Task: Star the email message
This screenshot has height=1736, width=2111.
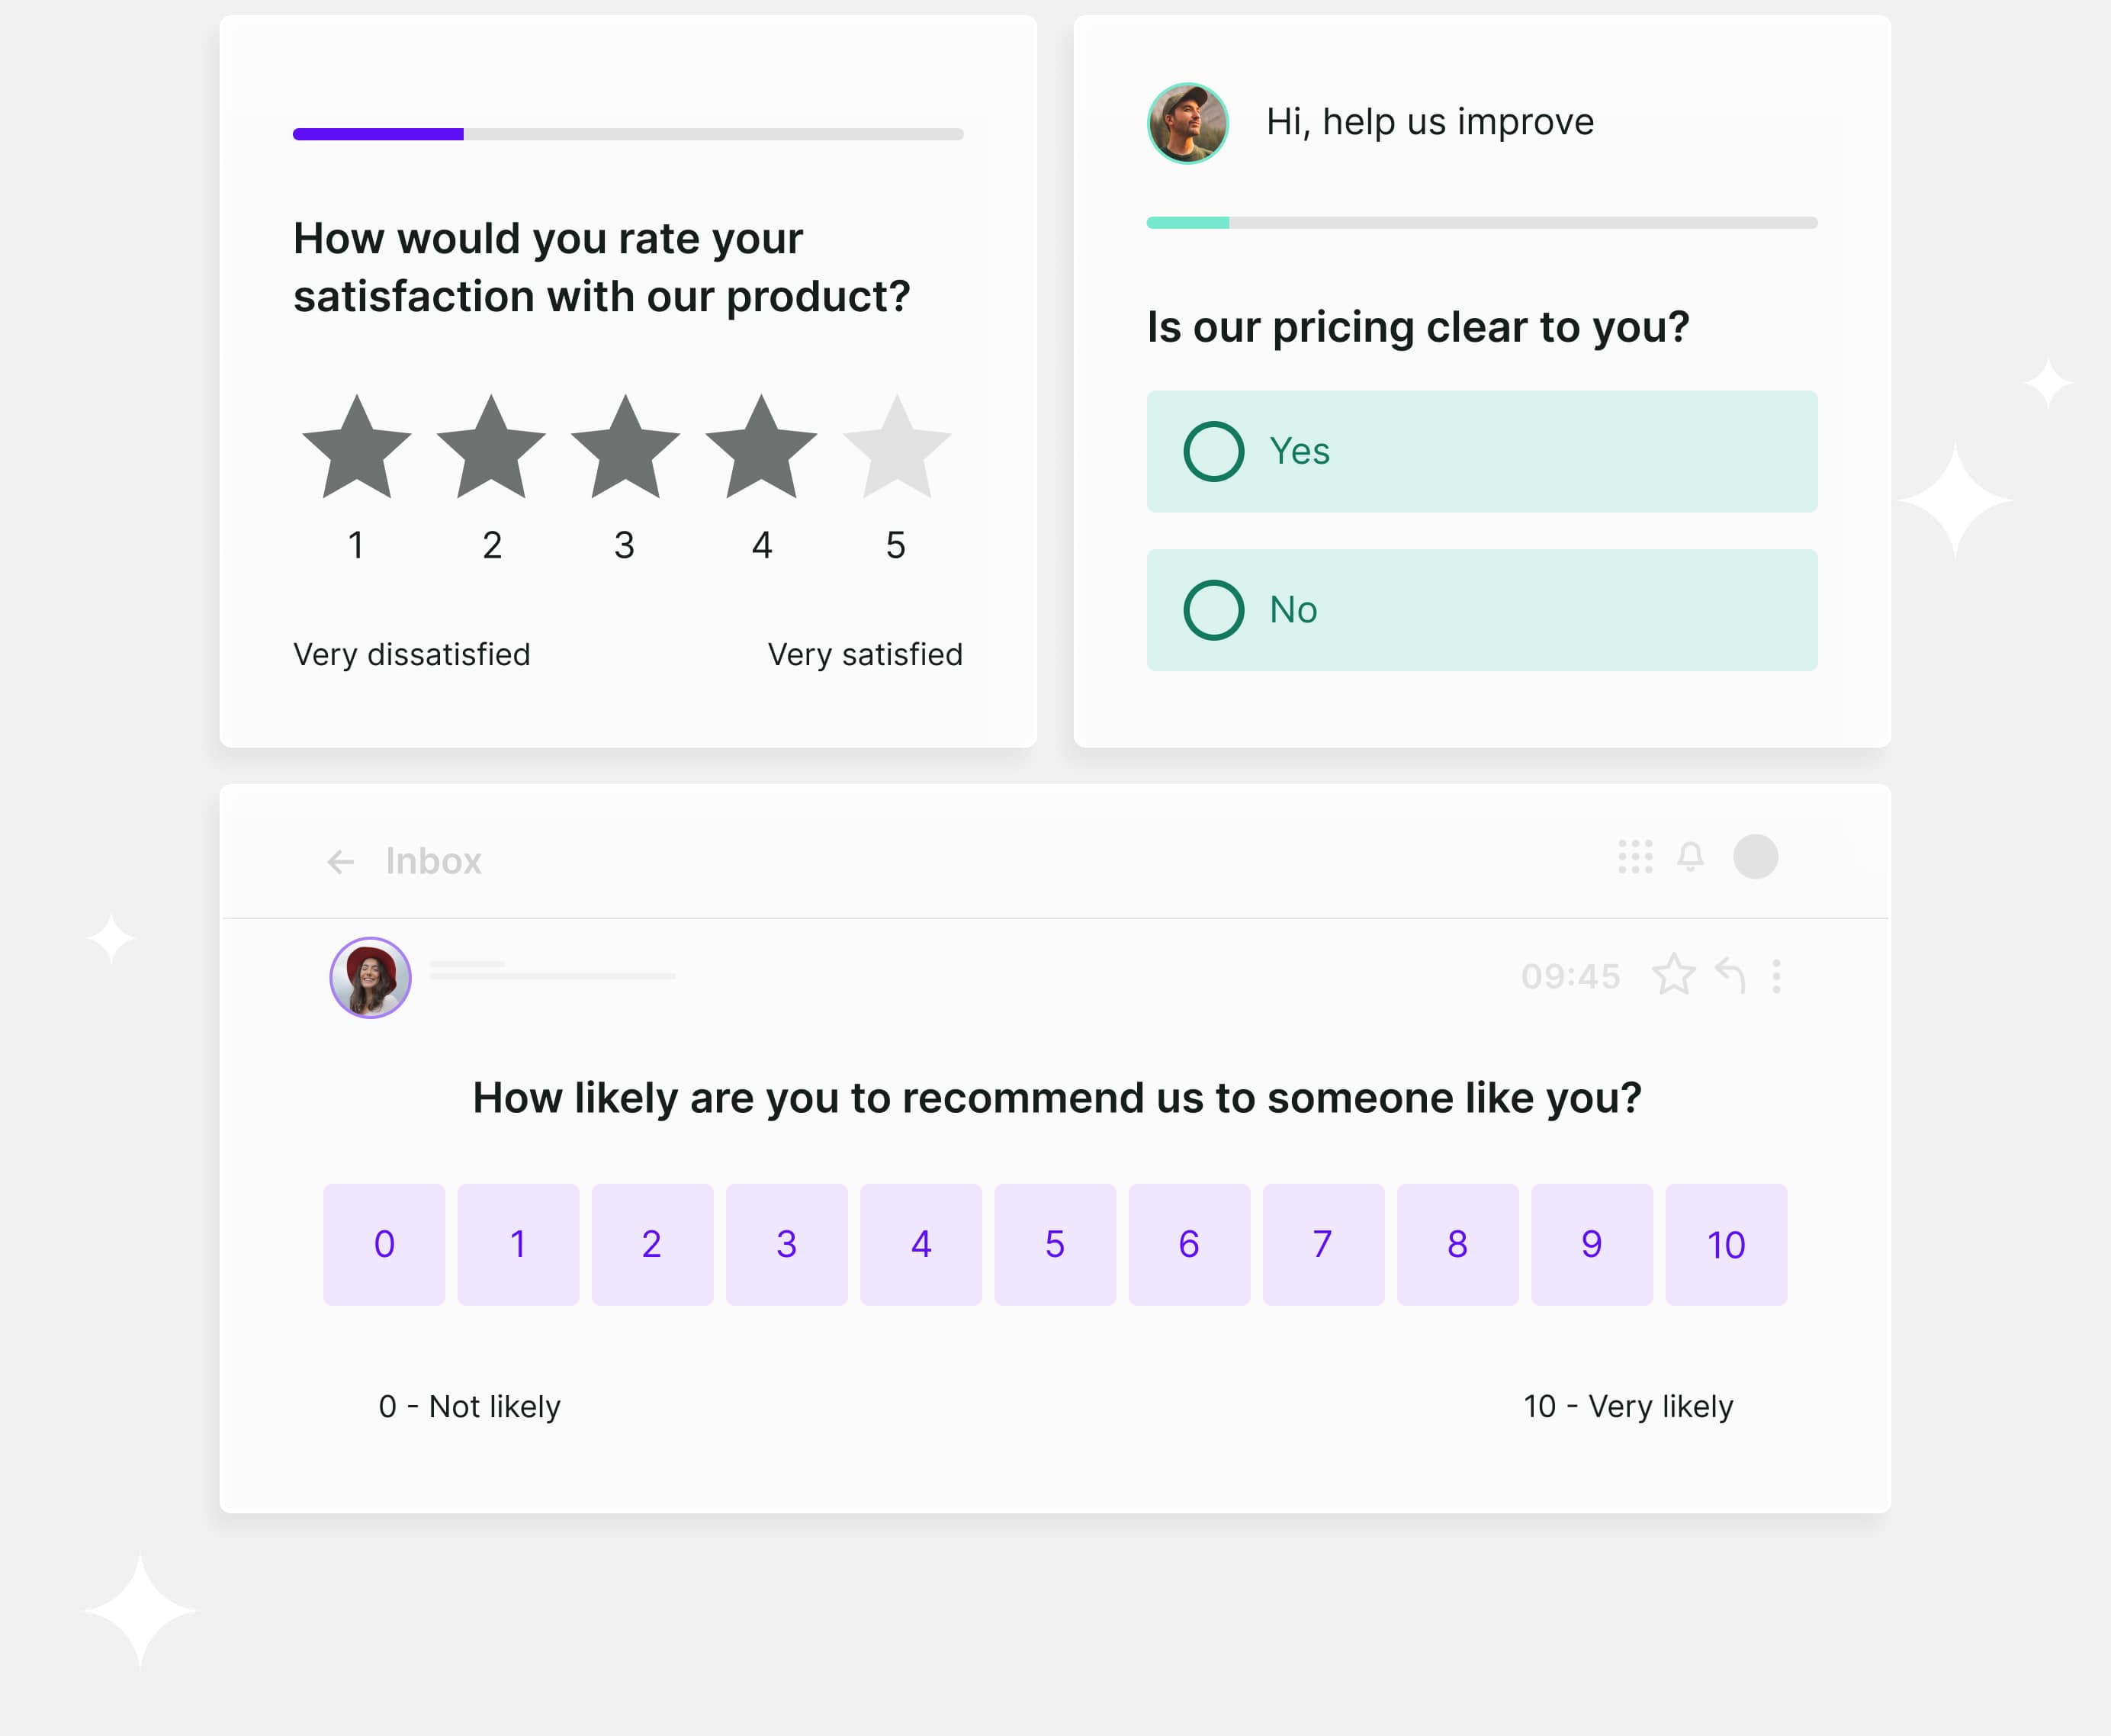Action: [1674, 975]
